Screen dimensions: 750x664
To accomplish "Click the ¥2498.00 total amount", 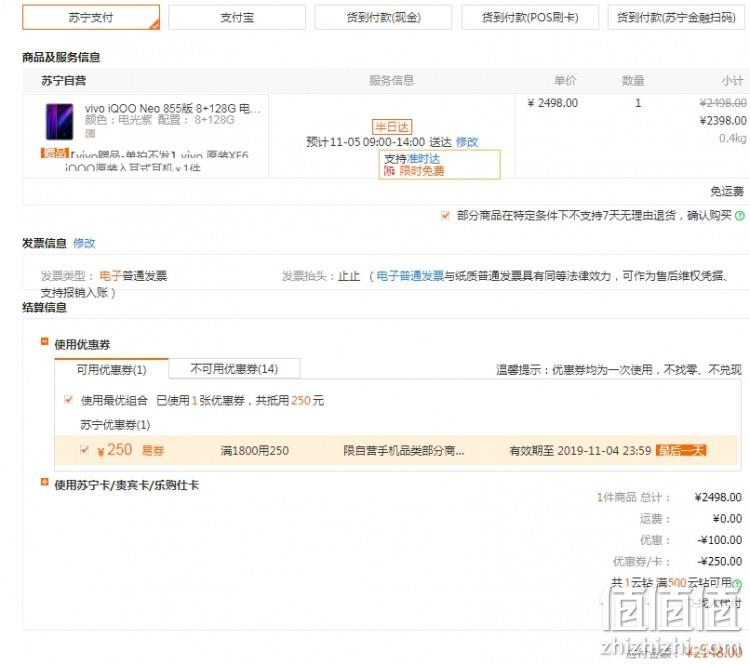I will click(718, 498).
